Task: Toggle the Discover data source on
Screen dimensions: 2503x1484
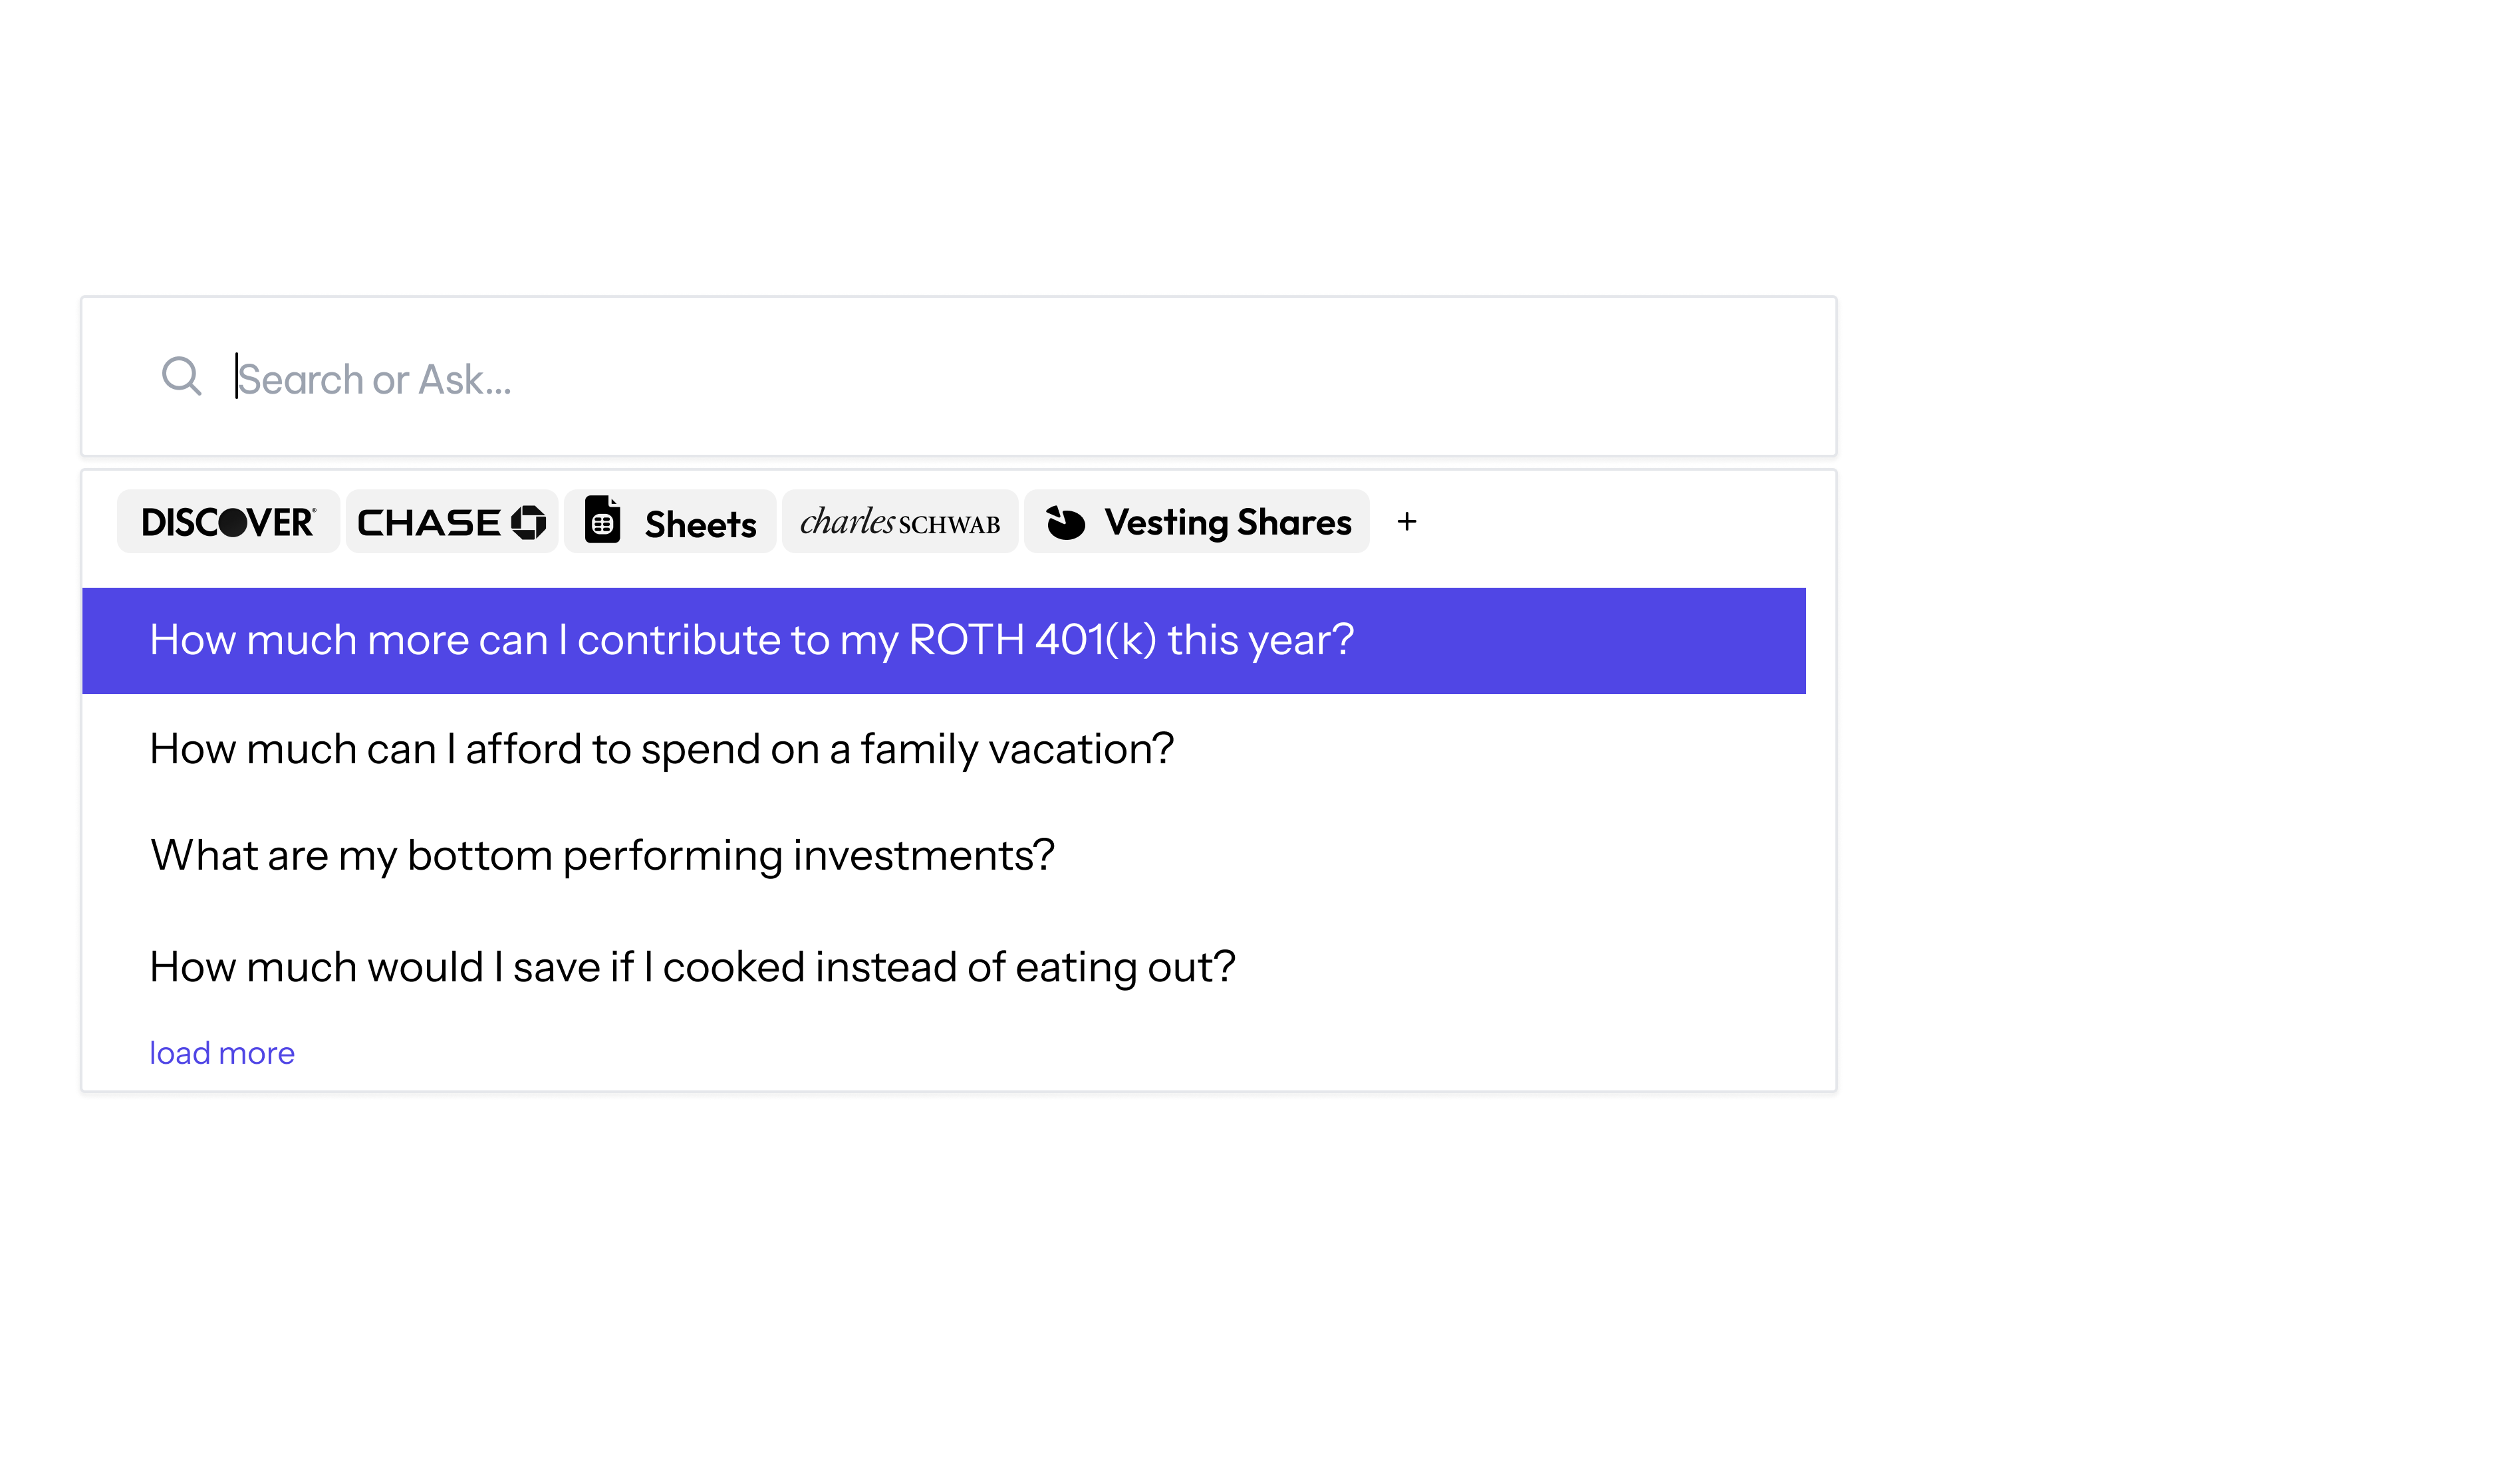Action: point(228,521)
